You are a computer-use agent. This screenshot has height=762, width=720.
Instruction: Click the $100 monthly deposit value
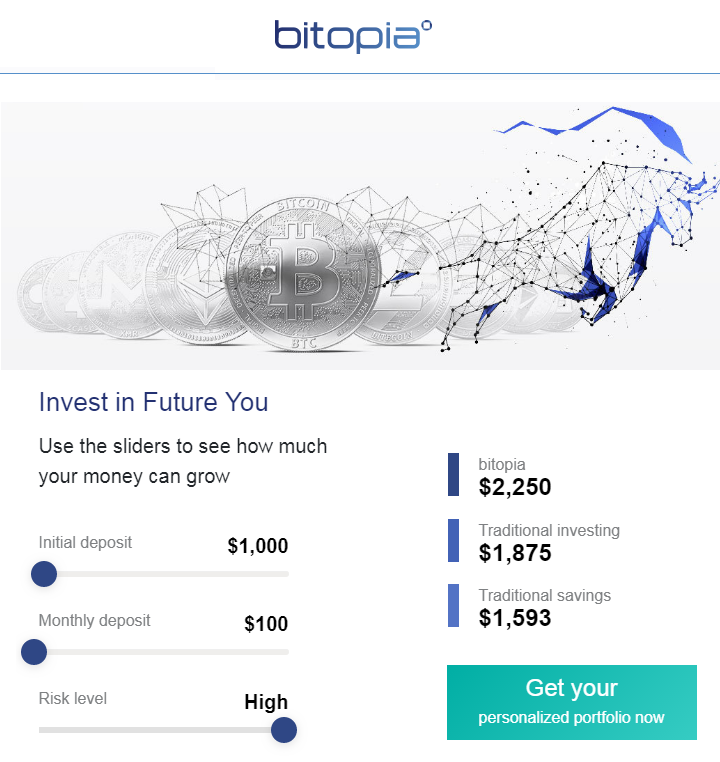click(x=266, y=624)
